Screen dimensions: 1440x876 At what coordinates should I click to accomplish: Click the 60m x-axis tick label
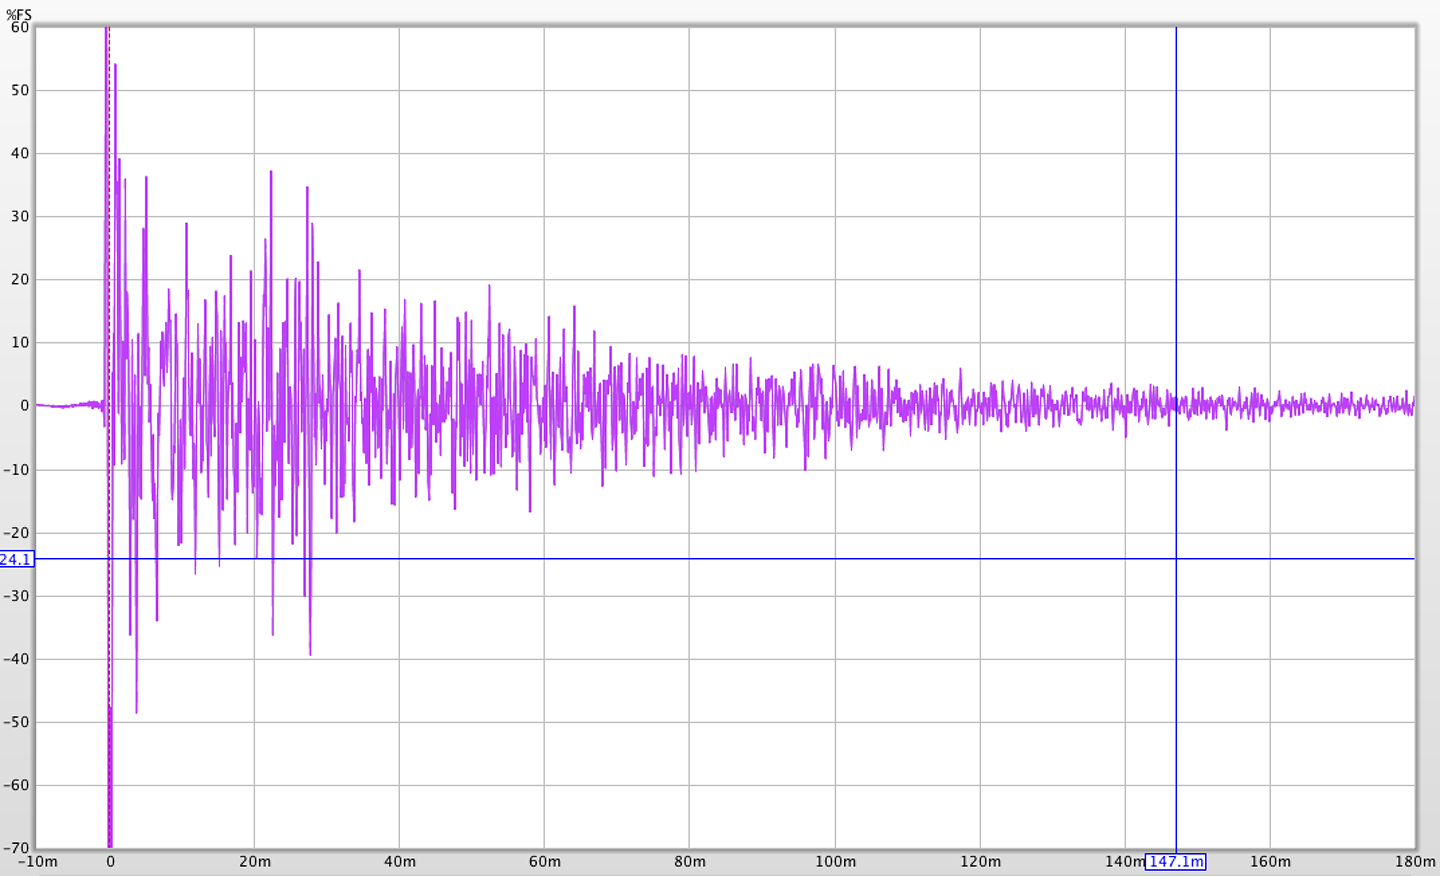coord(544,861)
